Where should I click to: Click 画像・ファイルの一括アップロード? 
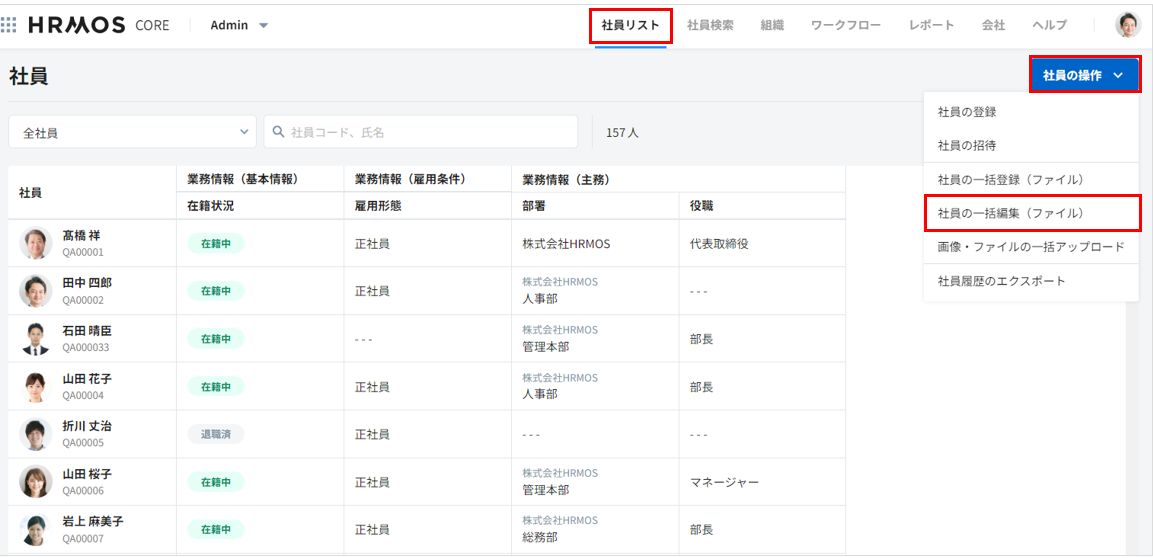coord(1030,246)
